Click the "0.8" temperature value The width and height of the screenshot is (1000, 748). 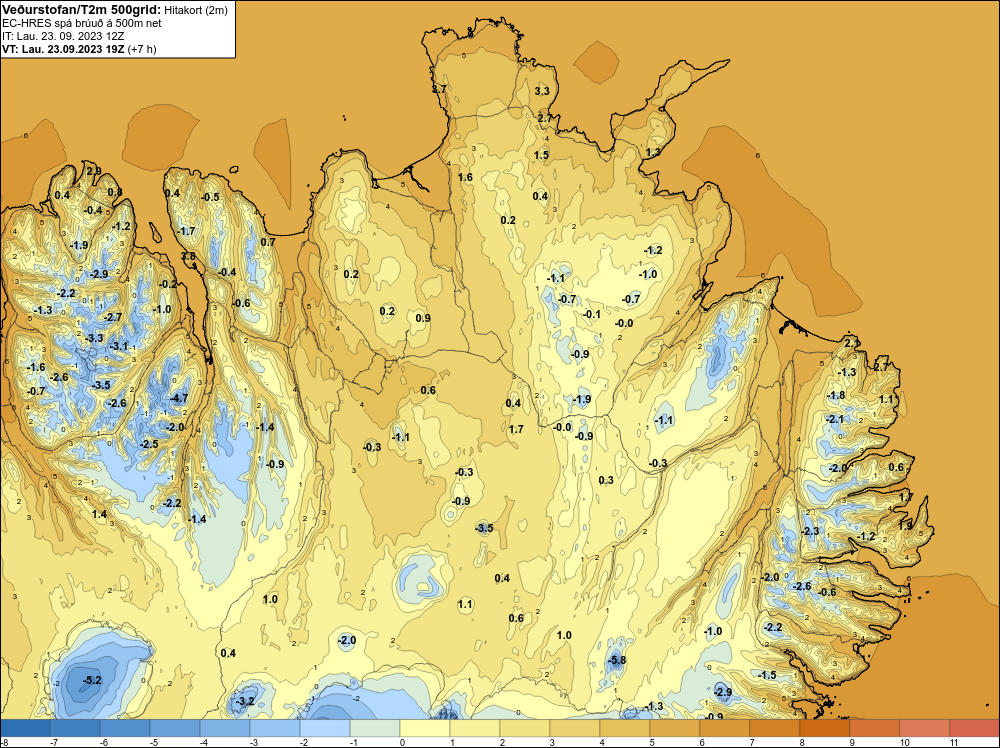click(x=115, y=192)
